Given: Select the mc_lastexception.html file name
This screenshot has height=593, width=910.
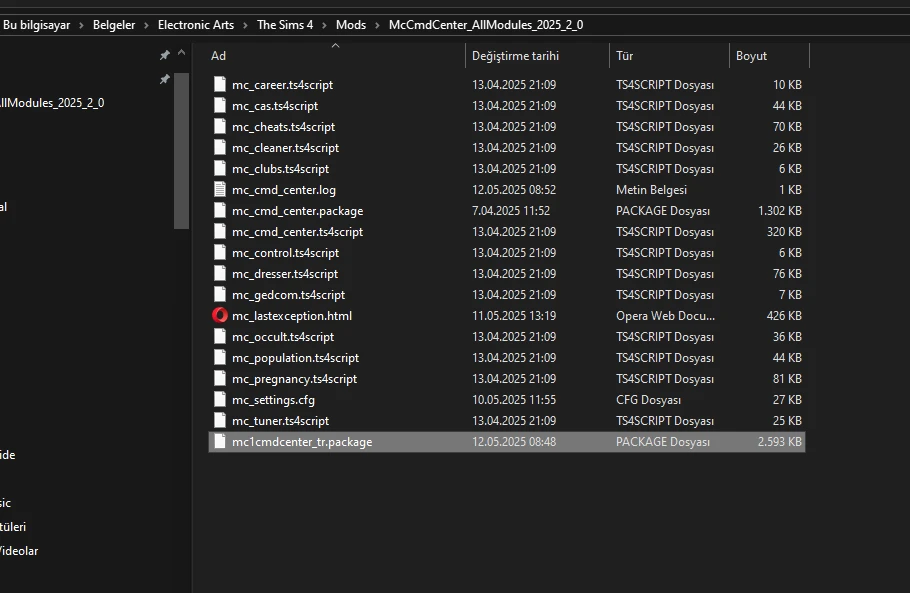Looking at the screenshot, I should [x=292, y=316].
